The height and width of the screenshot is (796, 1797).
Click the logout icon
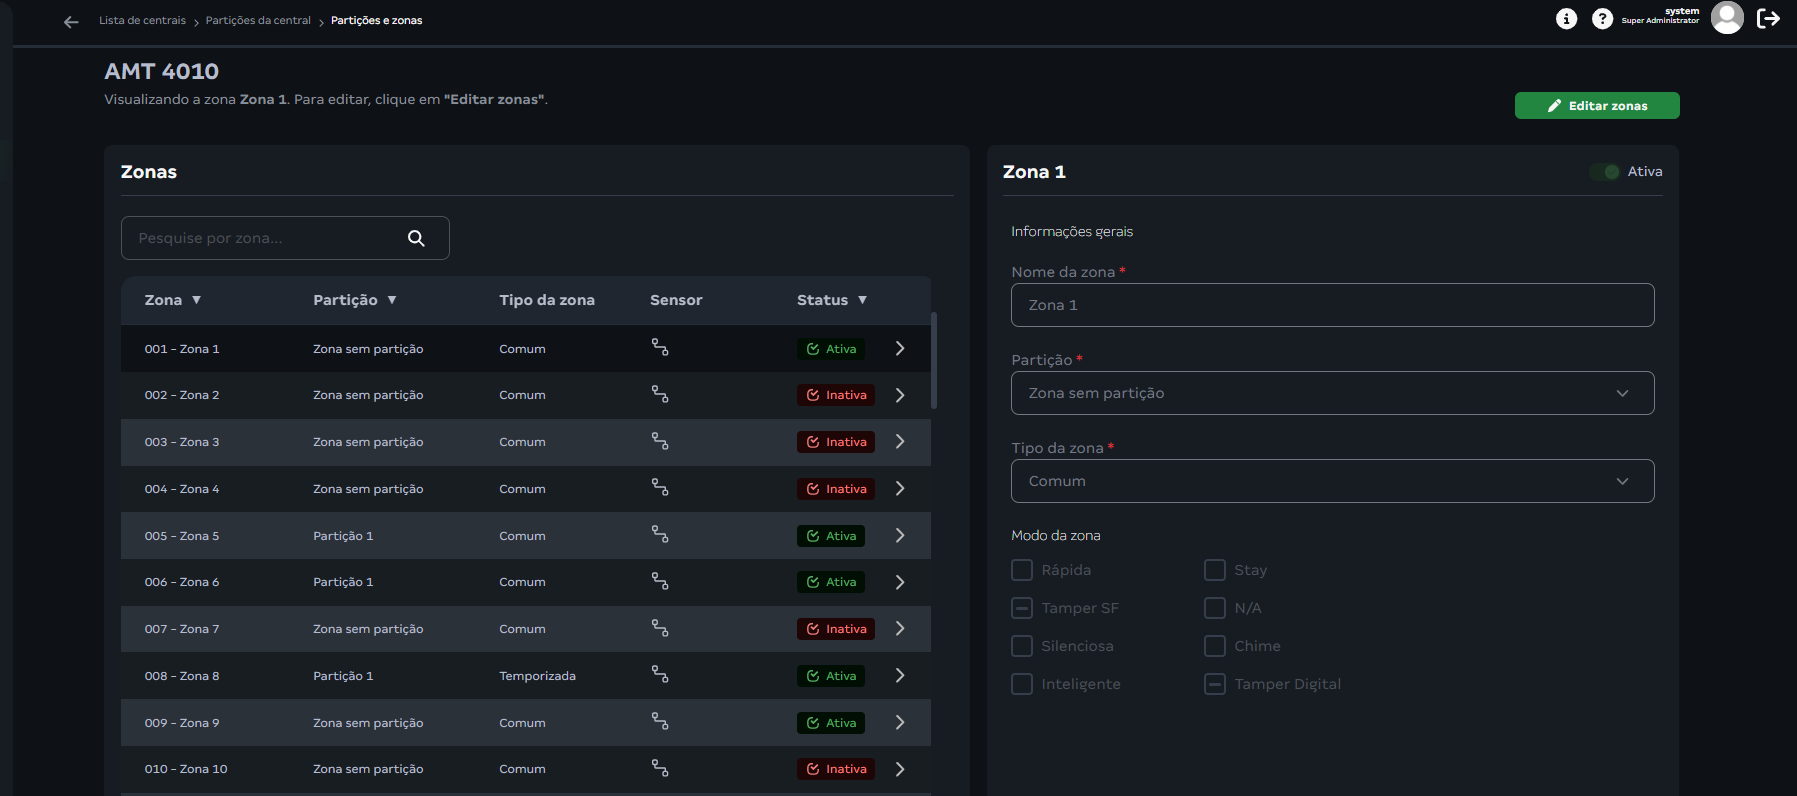(1768, 19)
